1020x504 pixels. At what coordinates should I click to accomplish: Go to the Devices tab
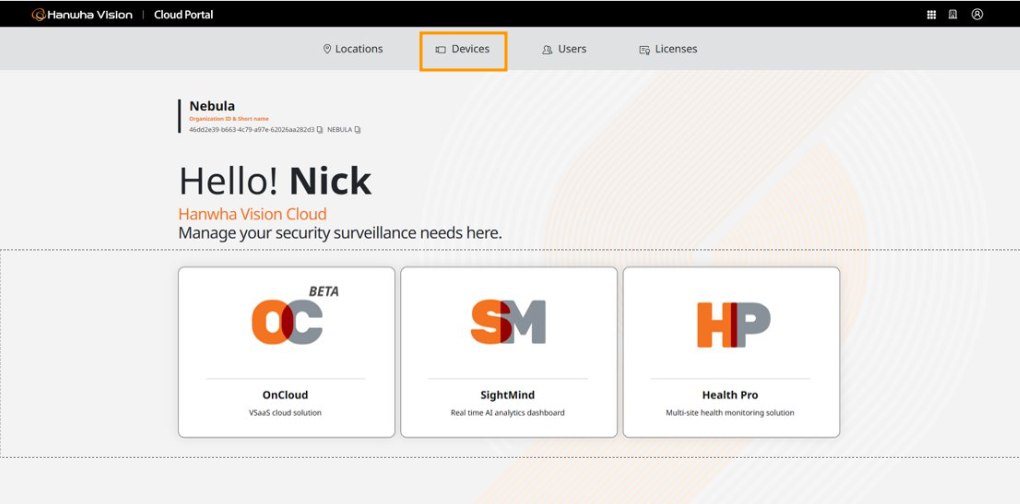pyautogui.click(x=463, y=49)
